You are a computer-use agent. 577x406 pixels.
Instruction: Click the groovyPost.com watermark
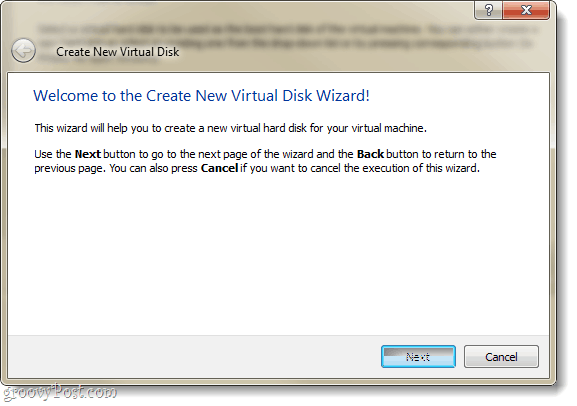pos(60,392)
